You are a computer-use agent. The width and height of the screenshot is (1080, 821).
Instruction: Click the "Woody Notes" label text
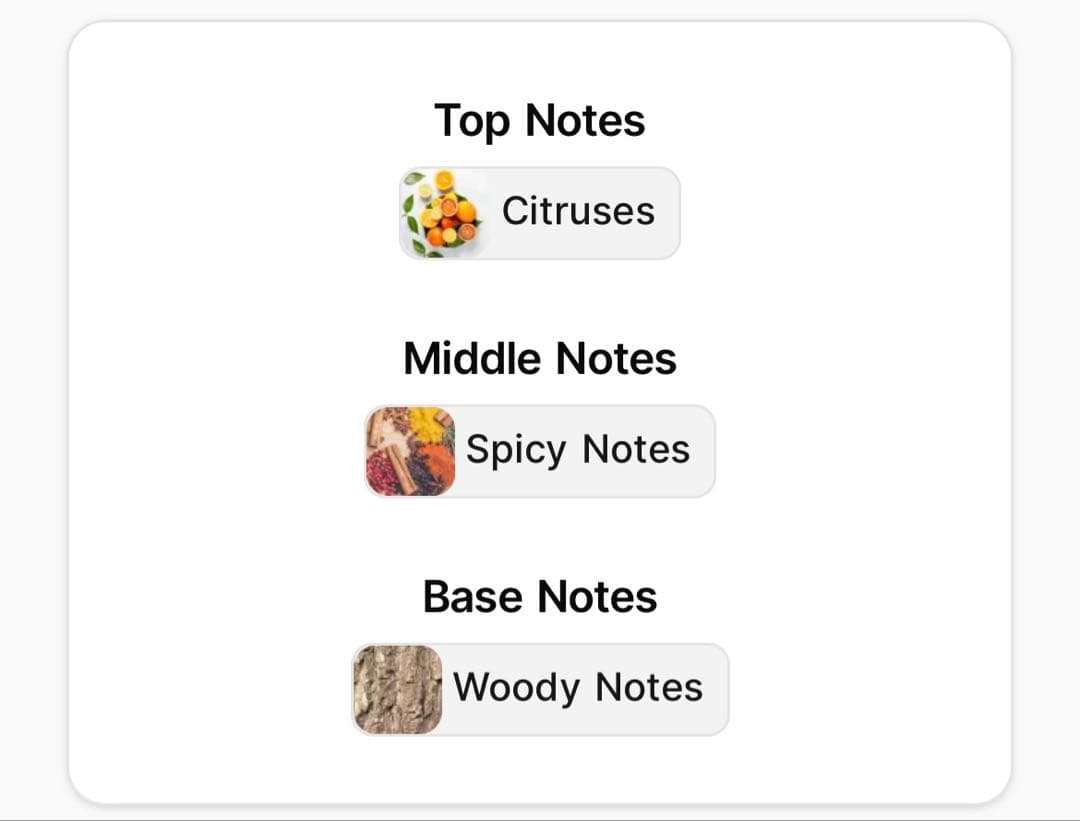click(x=578, y=688)
